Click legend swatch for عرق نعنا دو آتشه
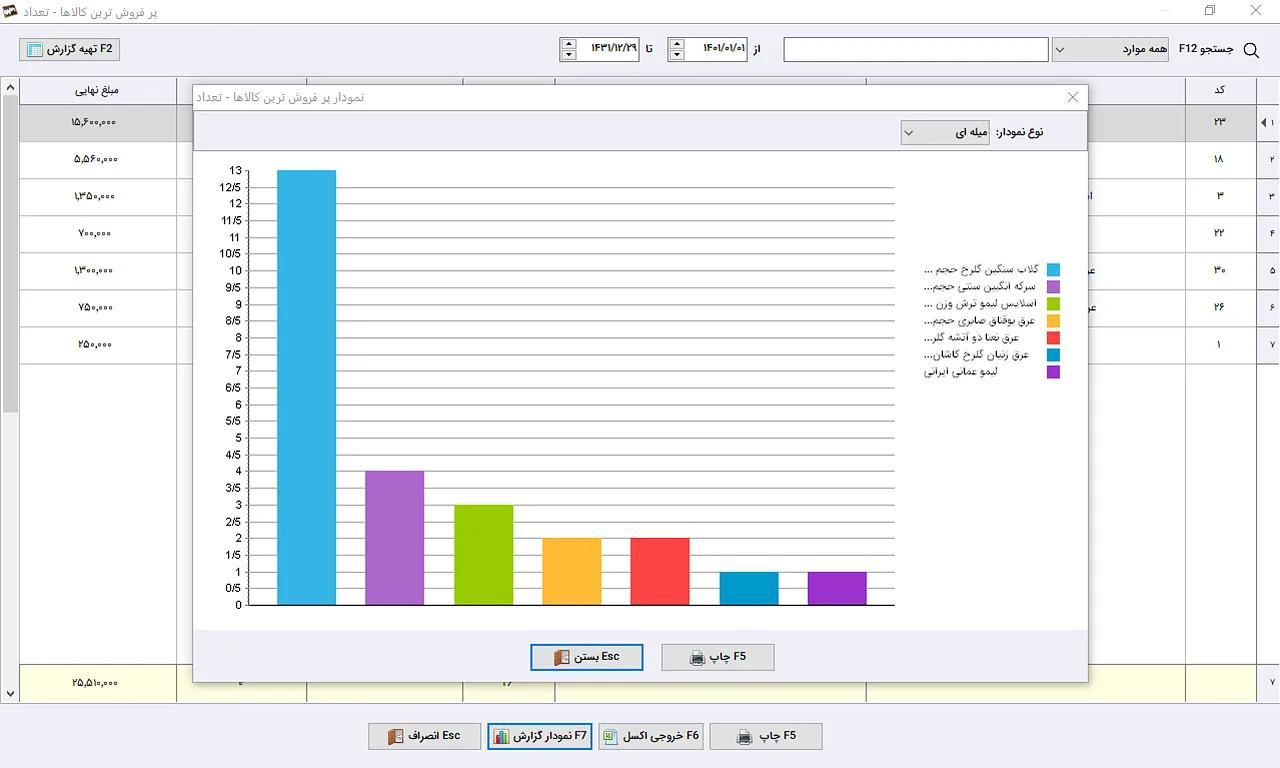Viewport: 1280px width, 768px height. click(1053, 338)
